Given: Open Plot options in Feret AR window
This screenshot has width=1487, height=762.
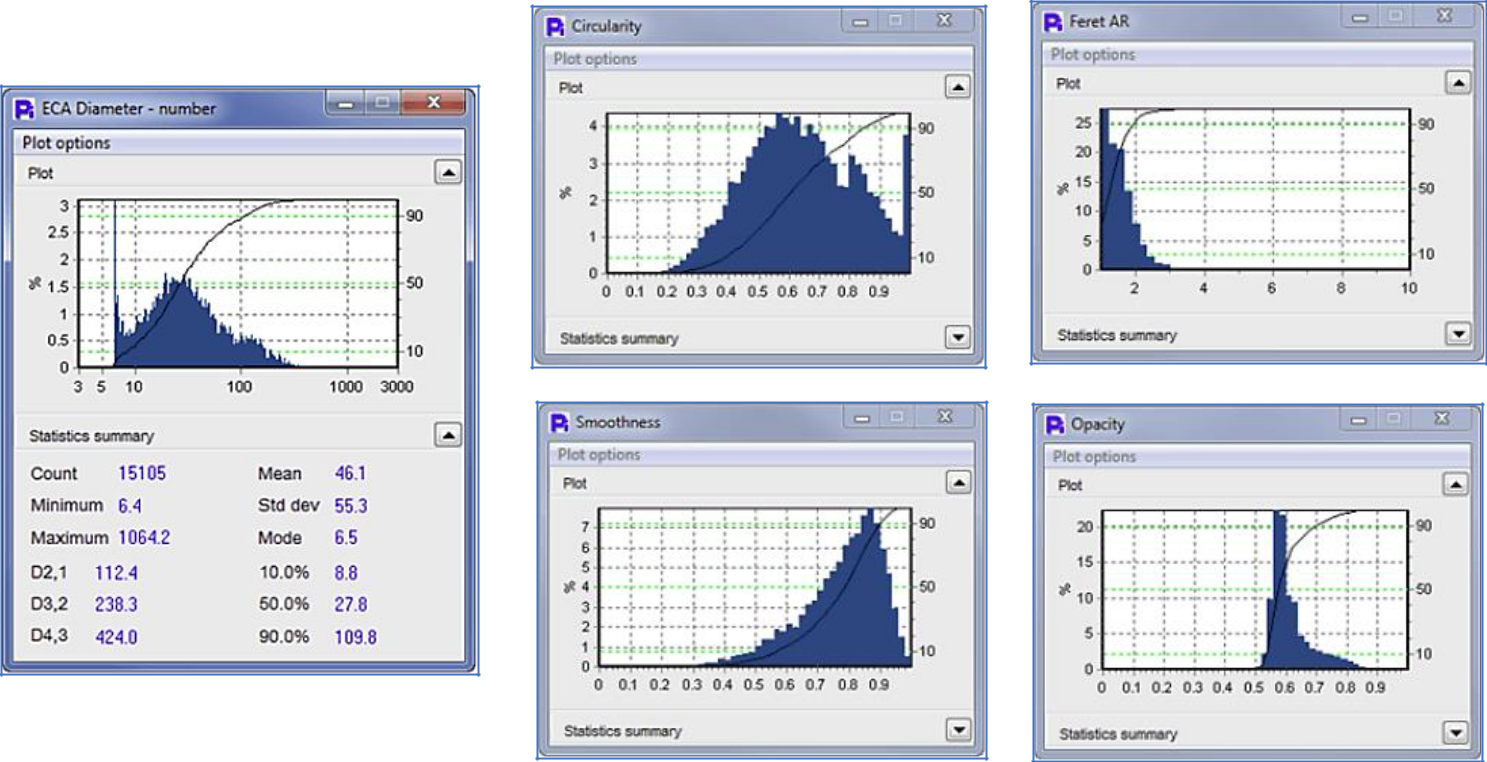Looking at the screenshot, I should (x=1259, y=55).
